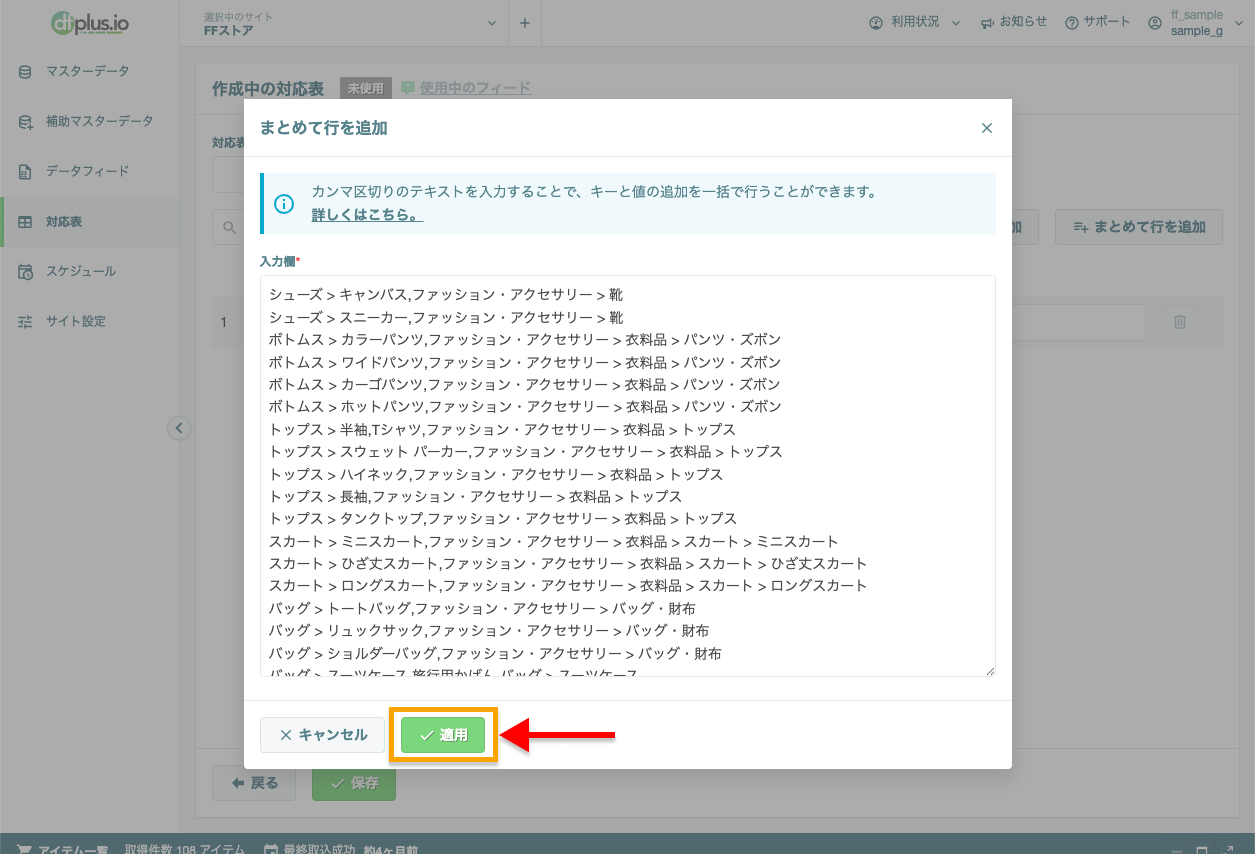
Task: Follow the 詳しくはこちら。 link
Action: 367,214
